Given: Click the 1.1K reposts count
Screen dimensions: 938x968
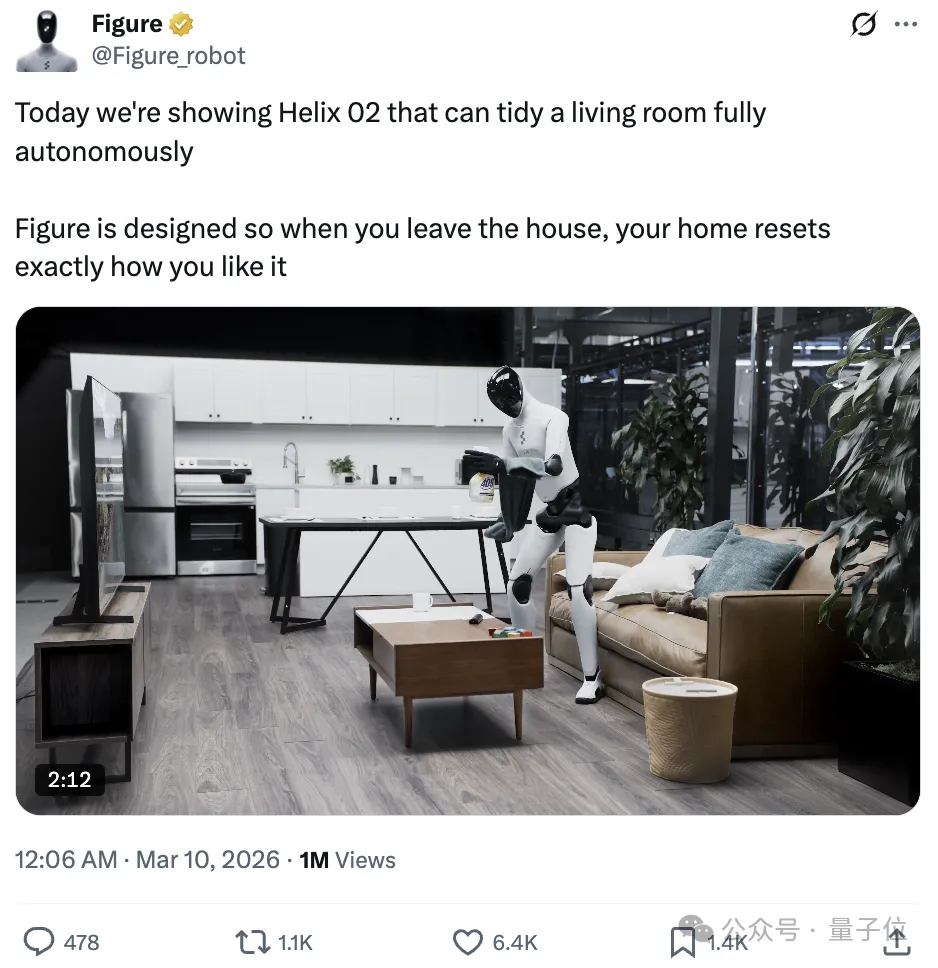Looking at the screenshot, I should [295, 943].
